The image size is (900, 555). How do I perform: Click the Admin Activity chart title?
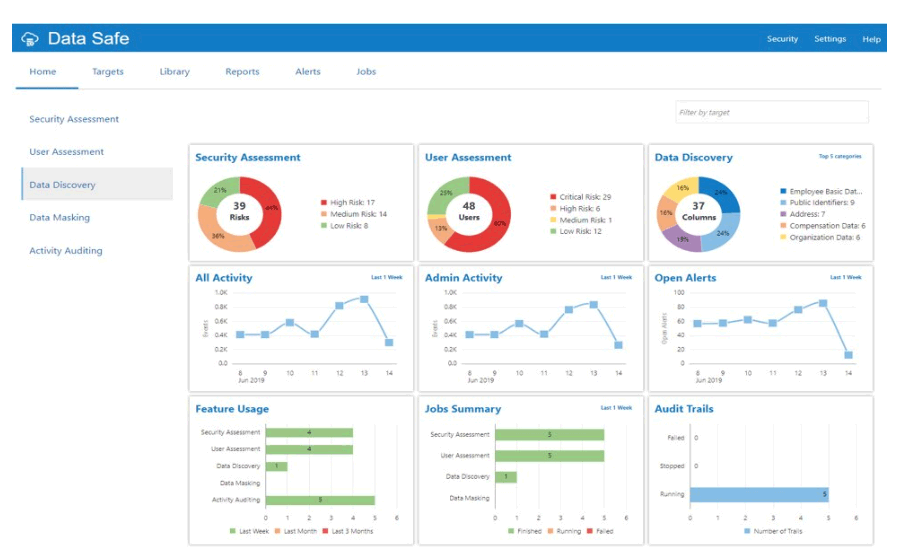point(463,278)
